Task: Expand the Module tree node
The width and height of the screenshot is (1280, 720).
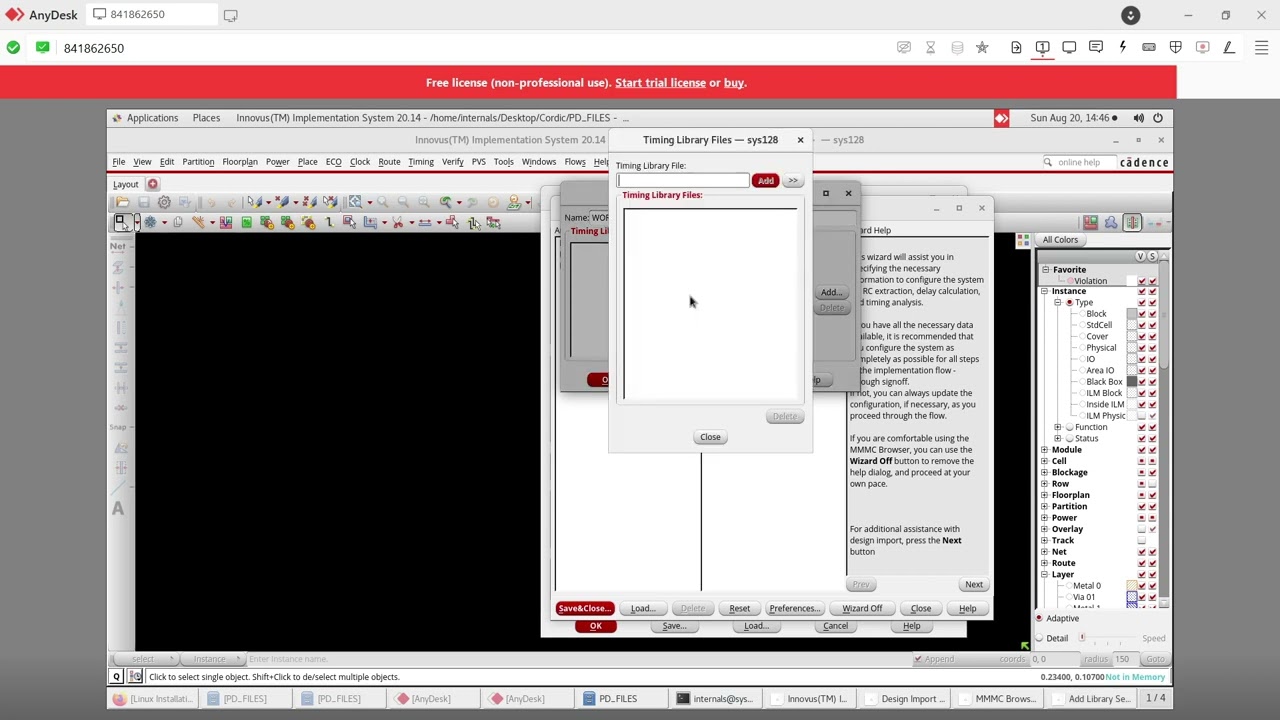Action: 1045,450
